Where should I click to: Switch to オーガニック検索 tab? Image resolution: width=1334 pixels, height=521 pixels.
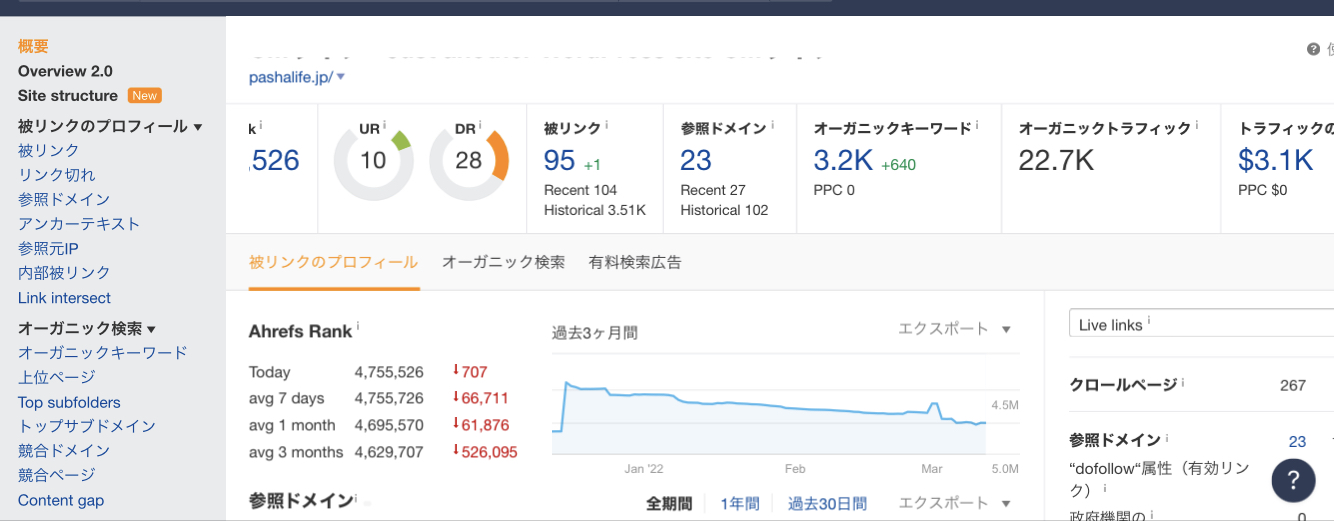(503, 263)
